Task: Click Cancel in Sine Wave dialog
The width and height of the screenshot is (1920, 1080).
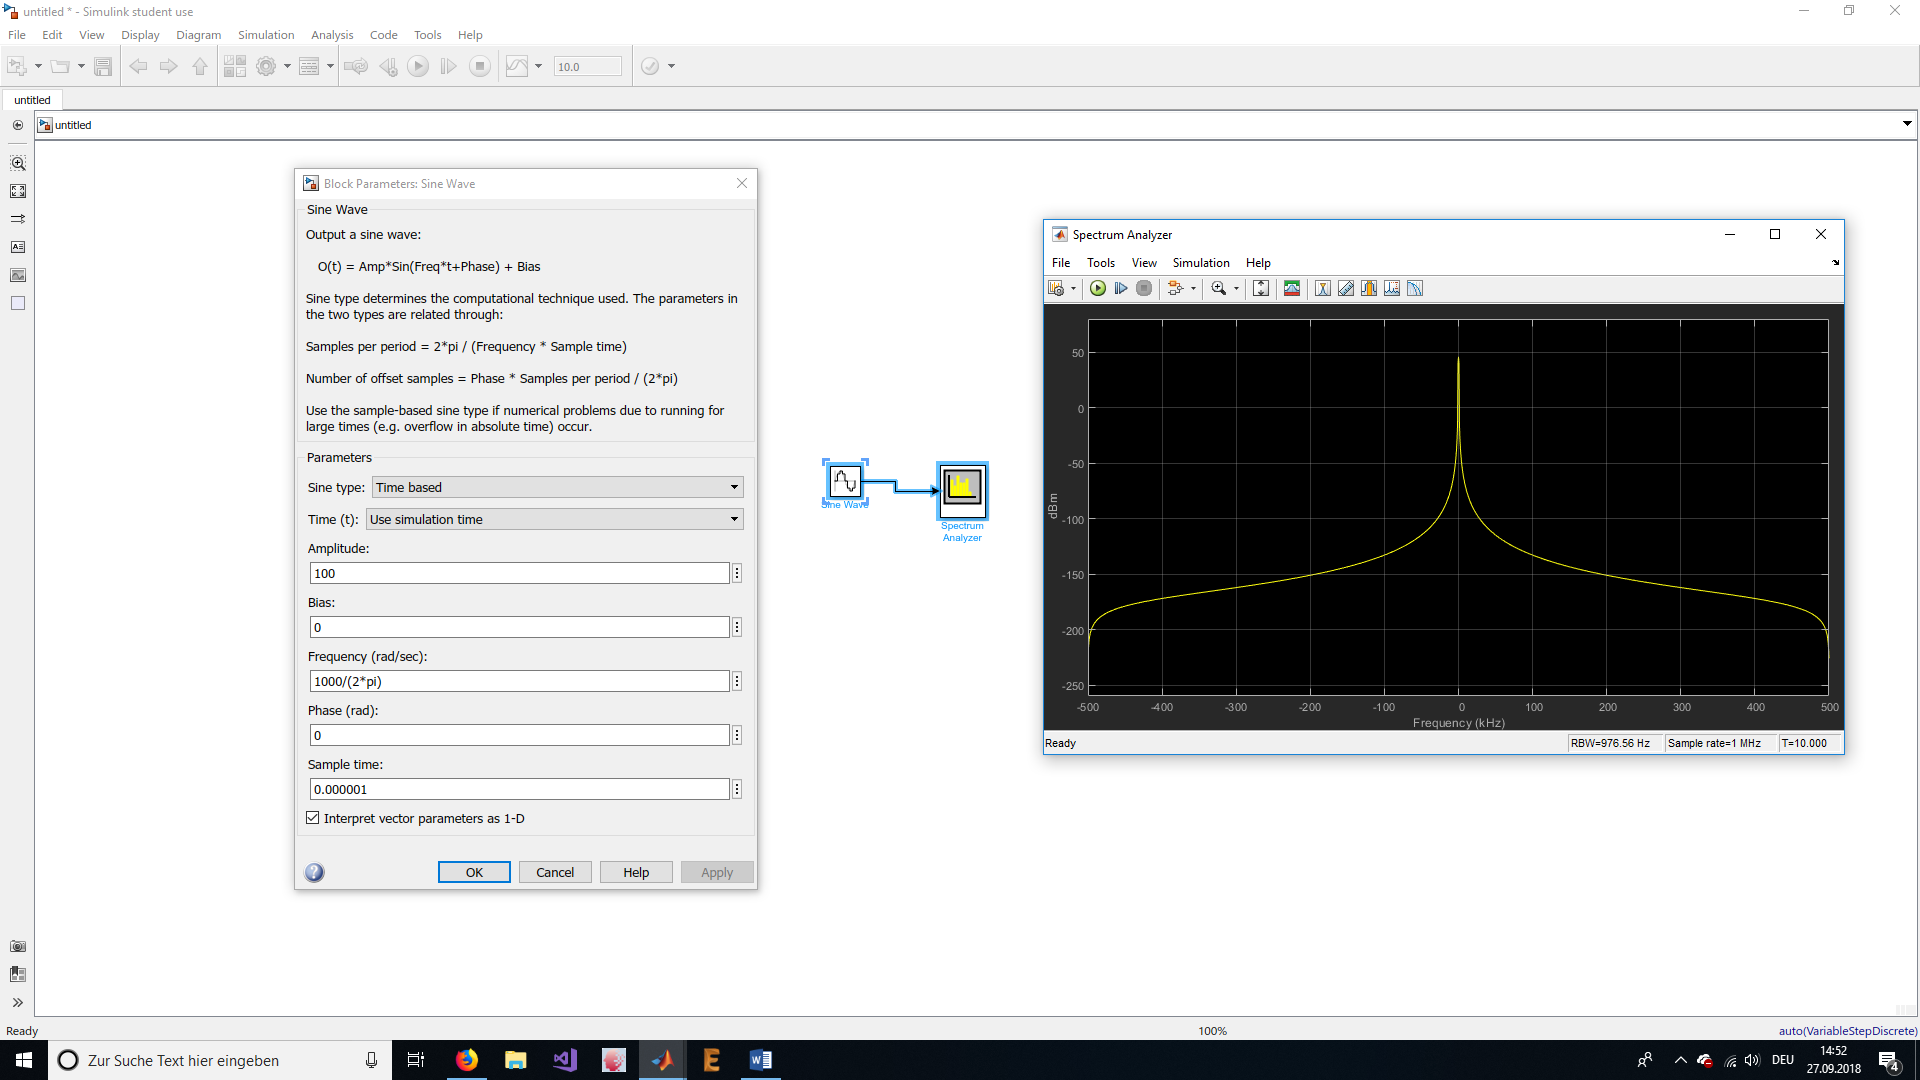Action: (x=555, y=873)
